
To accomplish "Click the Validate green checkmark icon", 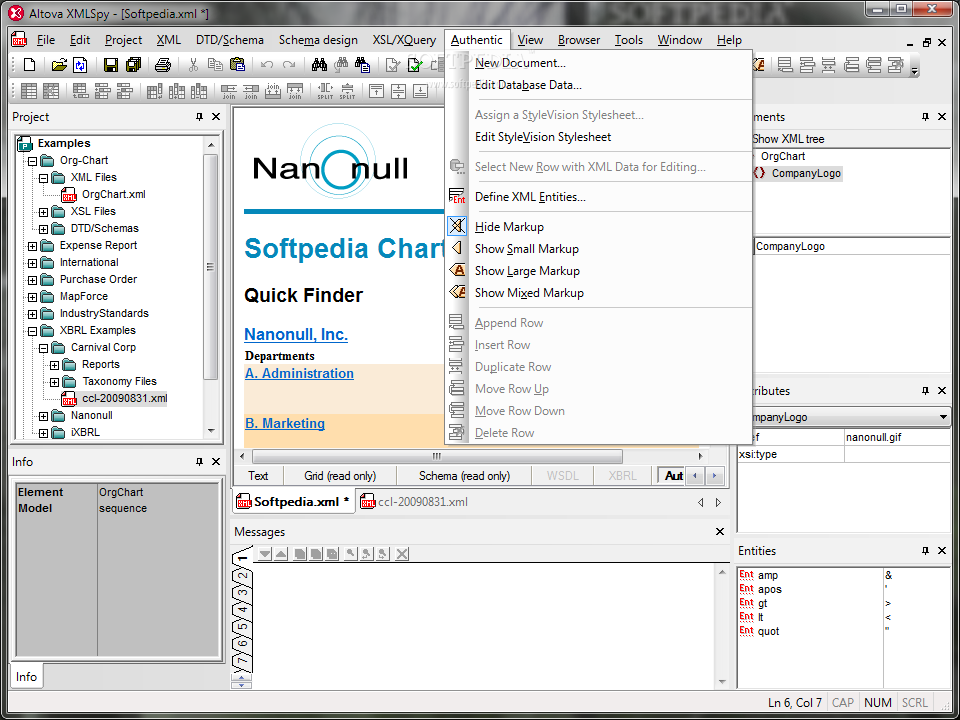I will 415,65.
